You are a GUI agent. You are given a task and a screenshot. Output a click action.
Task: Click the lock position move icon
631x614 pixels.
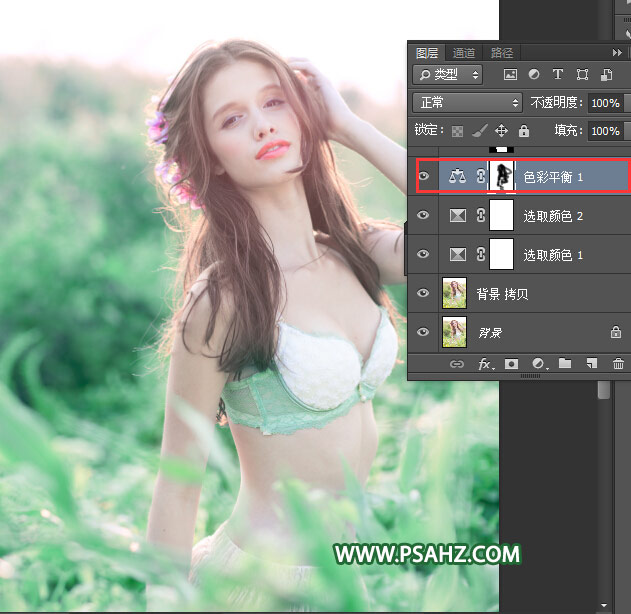click(x=502, y=131)
